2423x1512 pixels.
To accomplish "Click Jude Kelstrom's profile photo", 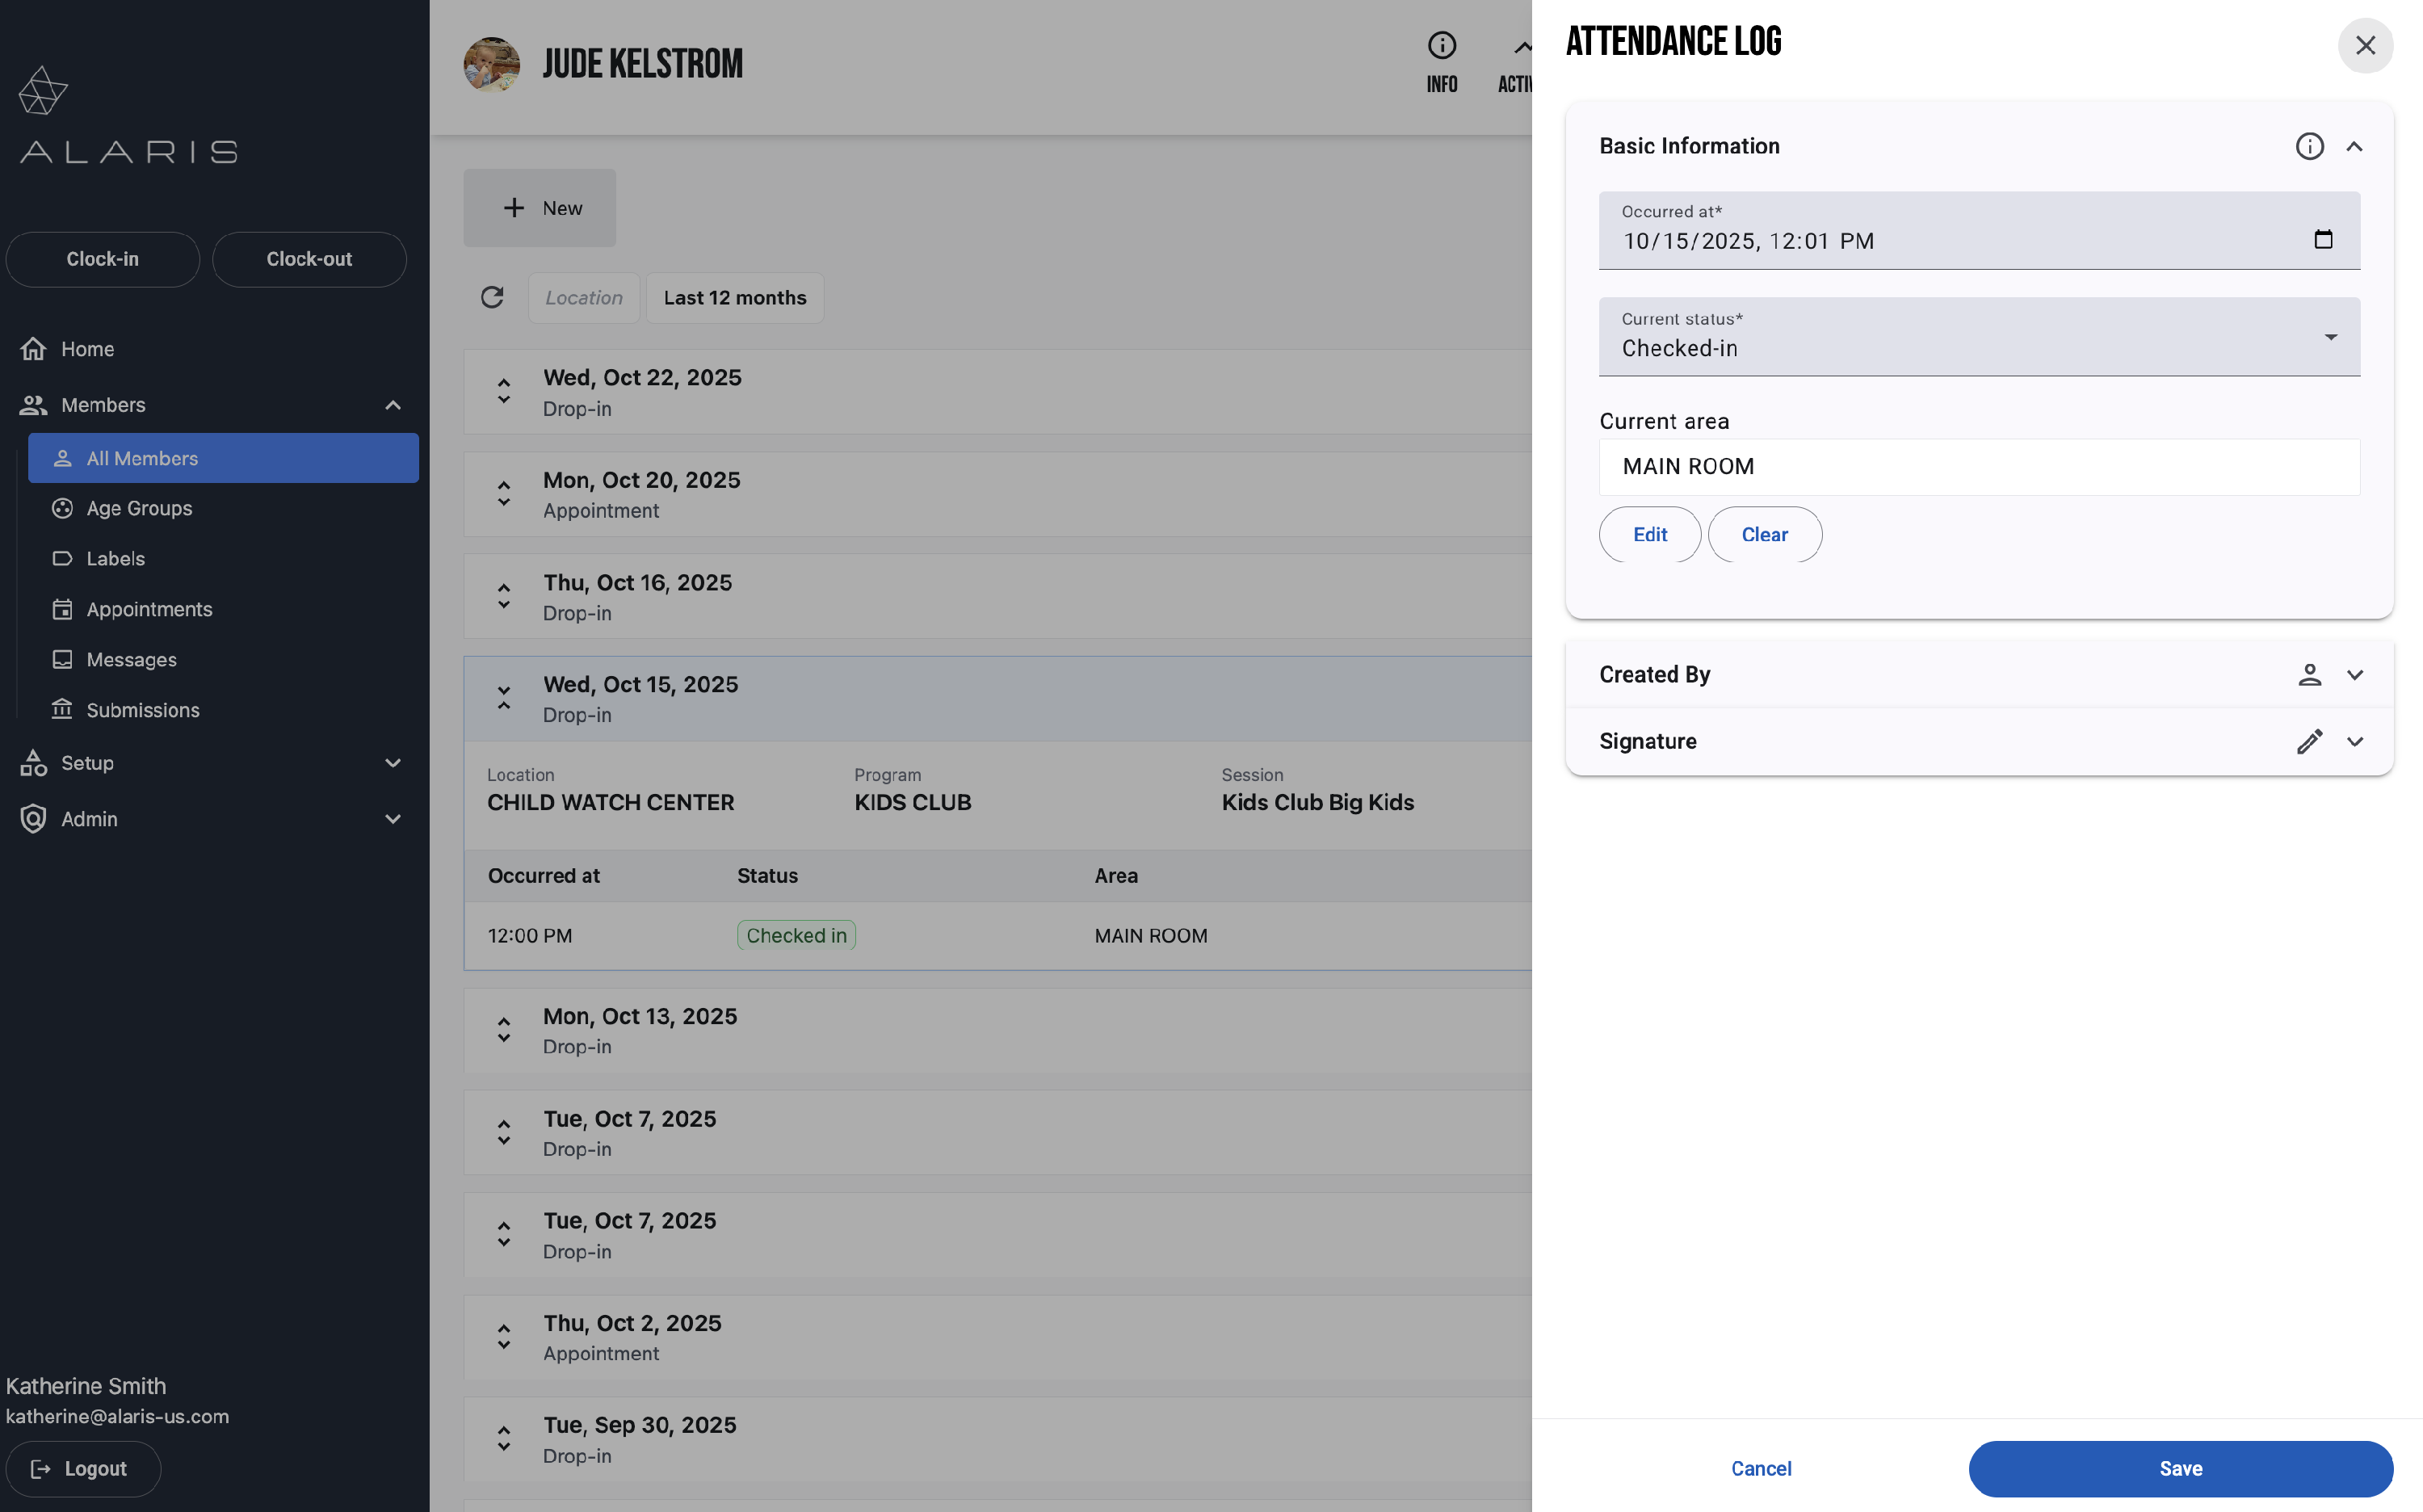I will pos(491,65).
